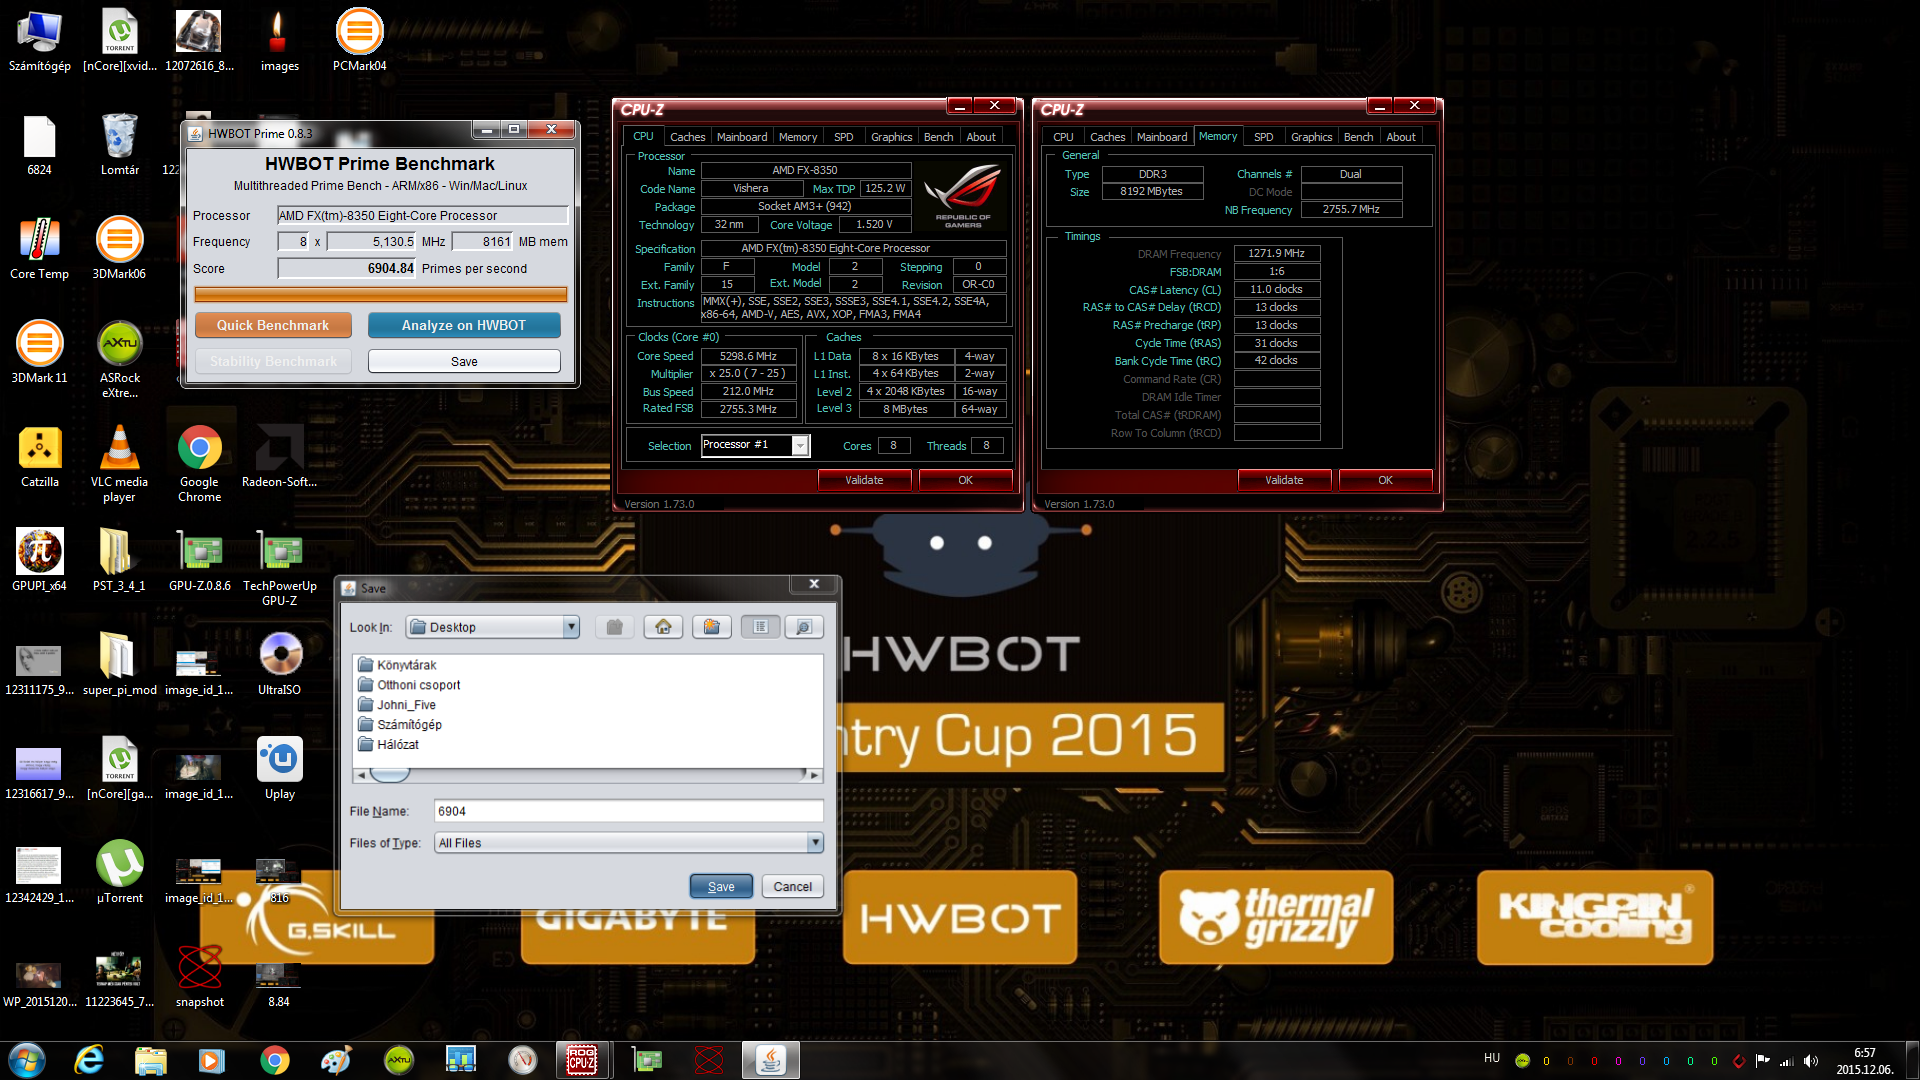Launch 3DMark06 shortcut
The height and width of the screenshot is (1080, 1920).
pos(119,248)
